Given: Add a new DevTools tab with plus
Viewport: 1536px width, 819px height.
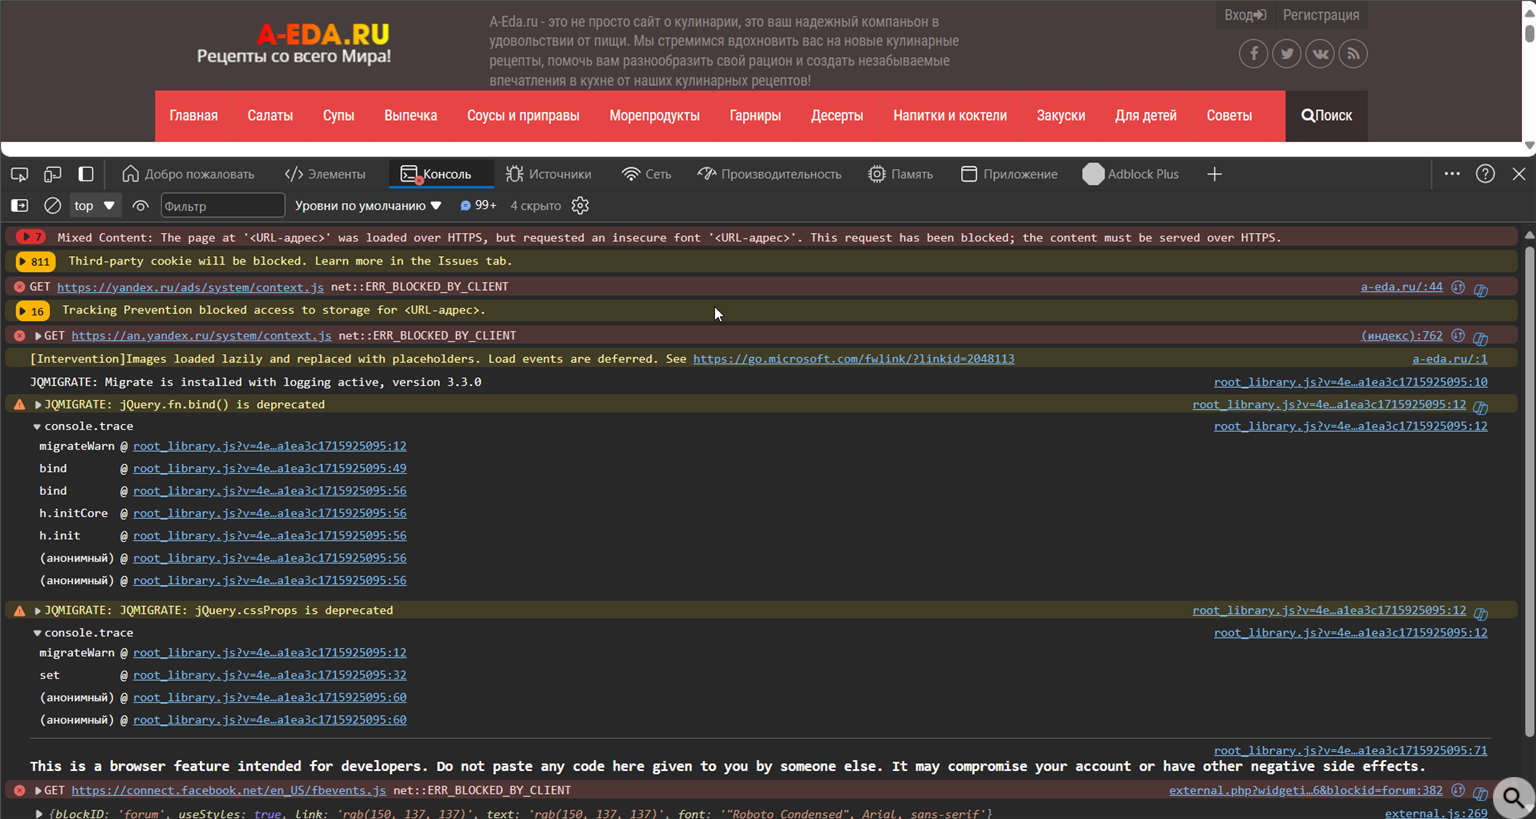Looking at the screenshot, I should pos(1214,174).
